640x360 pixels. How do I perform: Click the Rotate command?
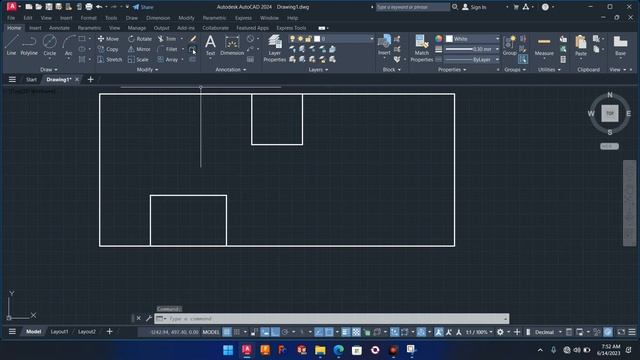click(140, 39)
